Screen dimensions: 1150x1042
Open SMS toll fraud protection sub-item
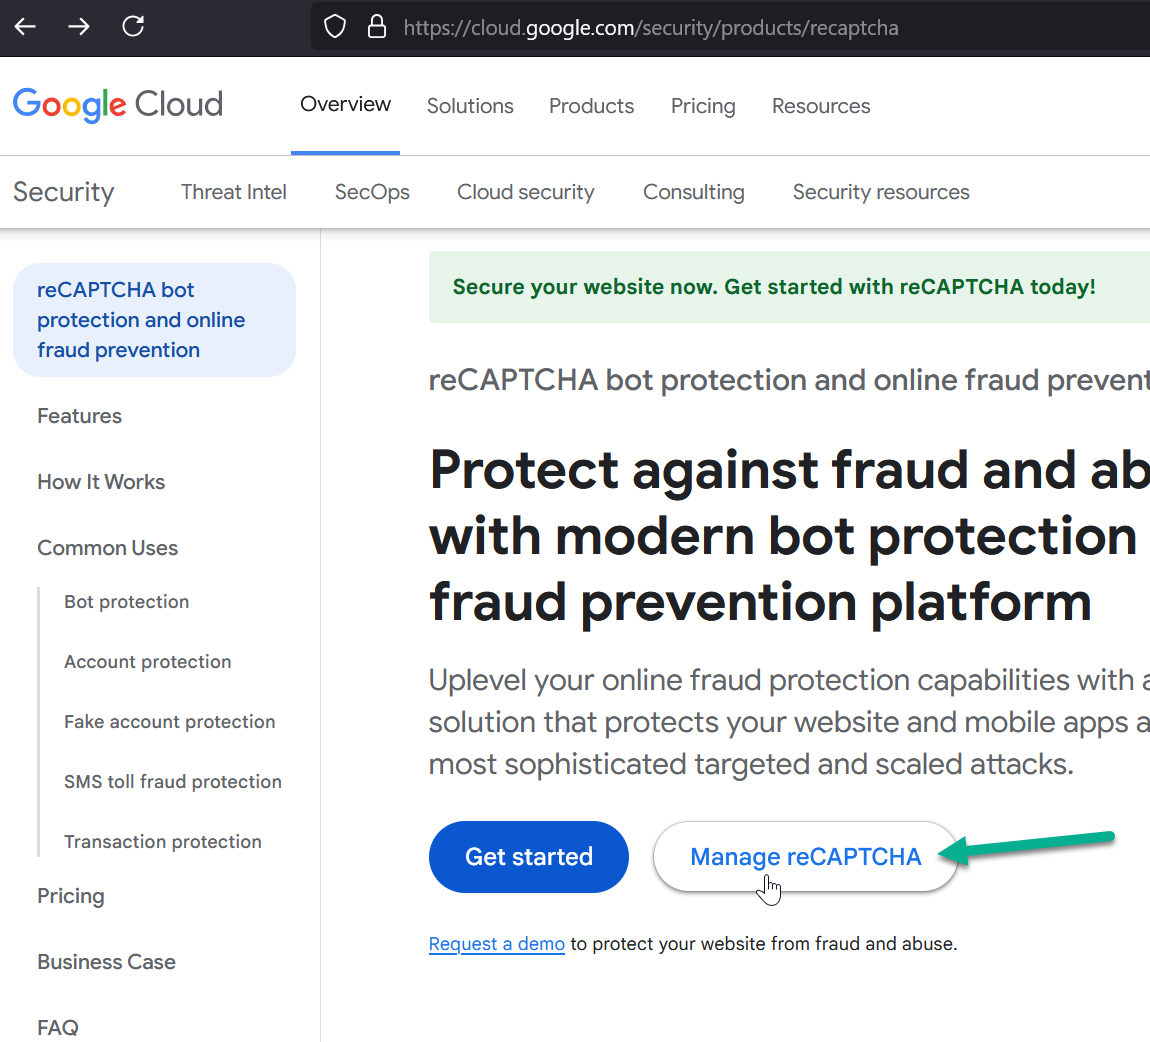tap(172, 782)
